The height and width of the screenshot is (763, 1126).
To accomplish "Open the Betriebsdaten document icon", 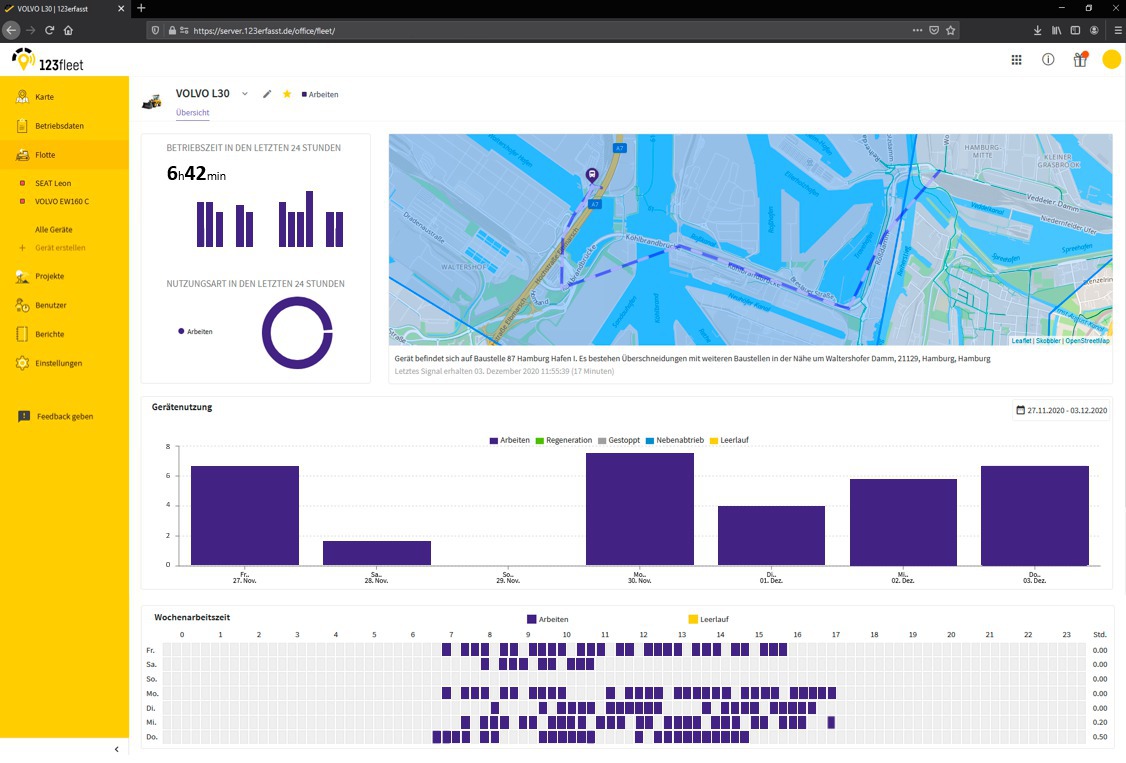I will (22, 126).
